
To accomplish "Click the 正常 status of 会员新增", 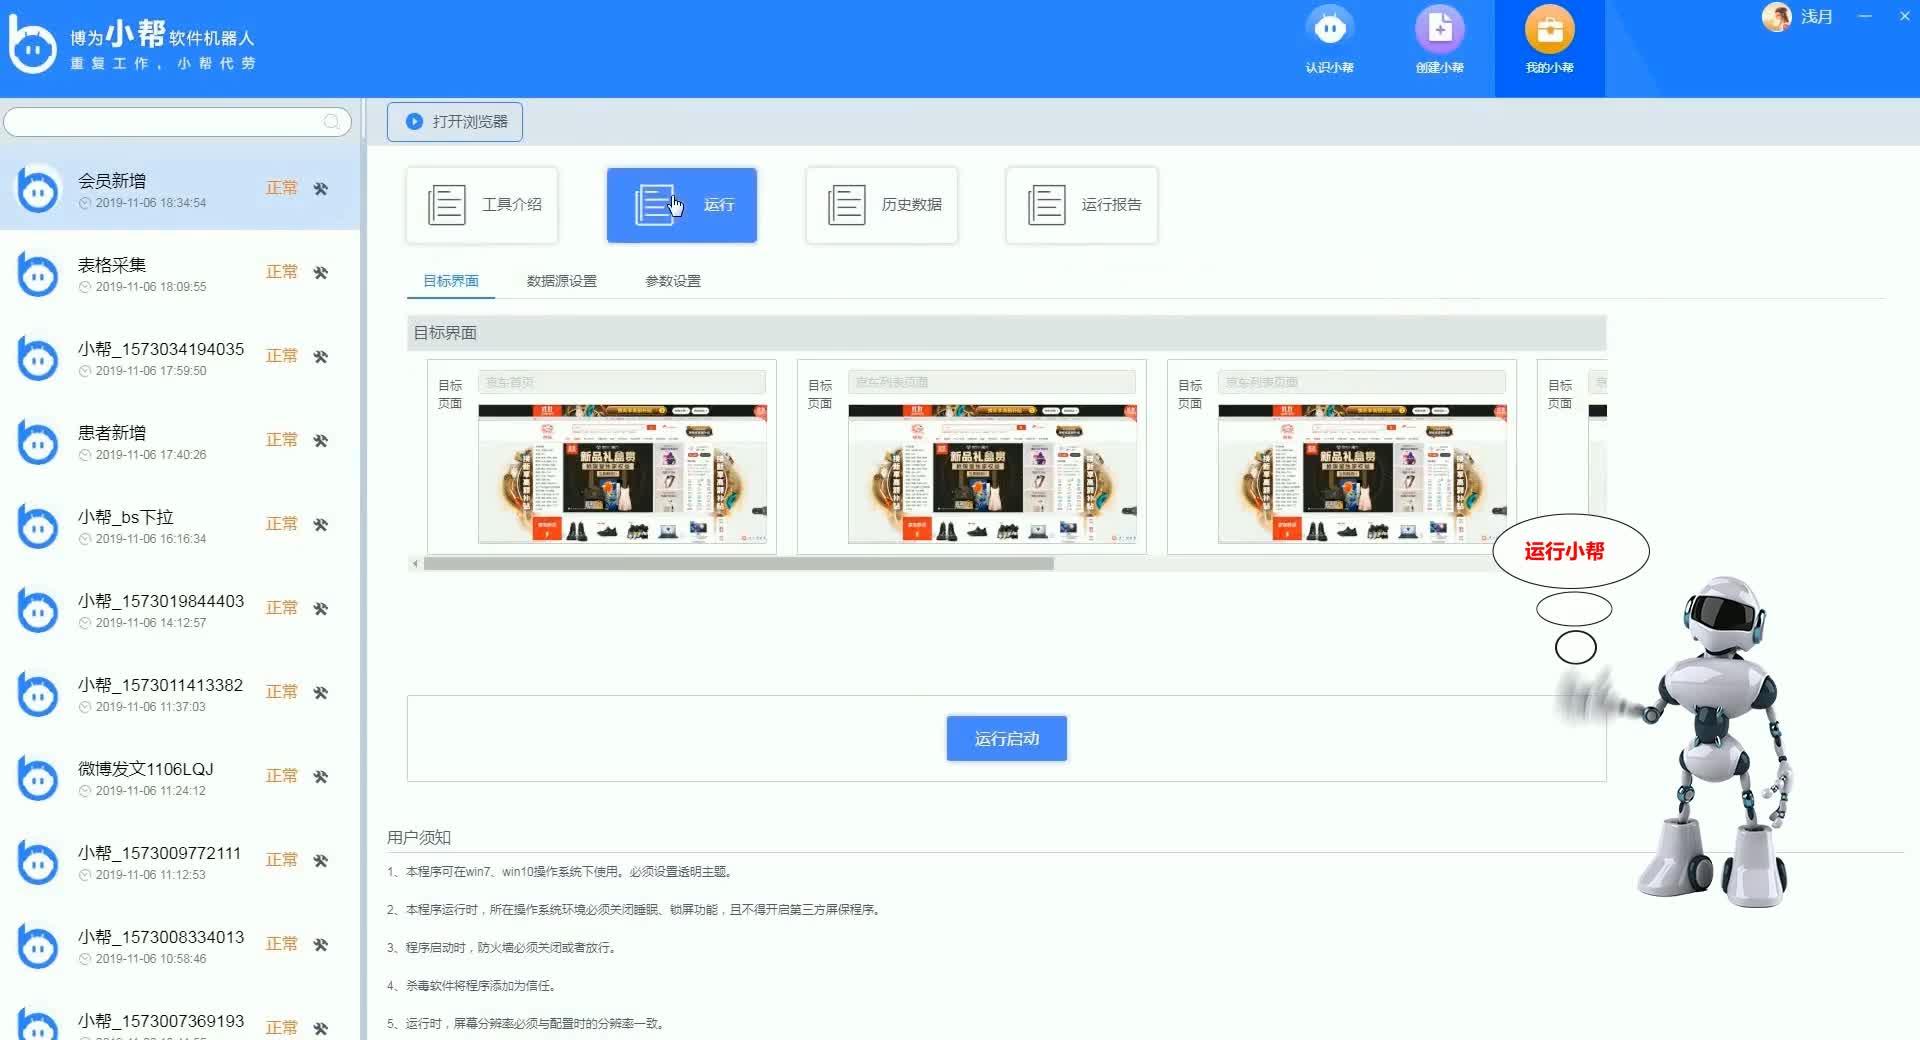I will (x=281, y=188).
